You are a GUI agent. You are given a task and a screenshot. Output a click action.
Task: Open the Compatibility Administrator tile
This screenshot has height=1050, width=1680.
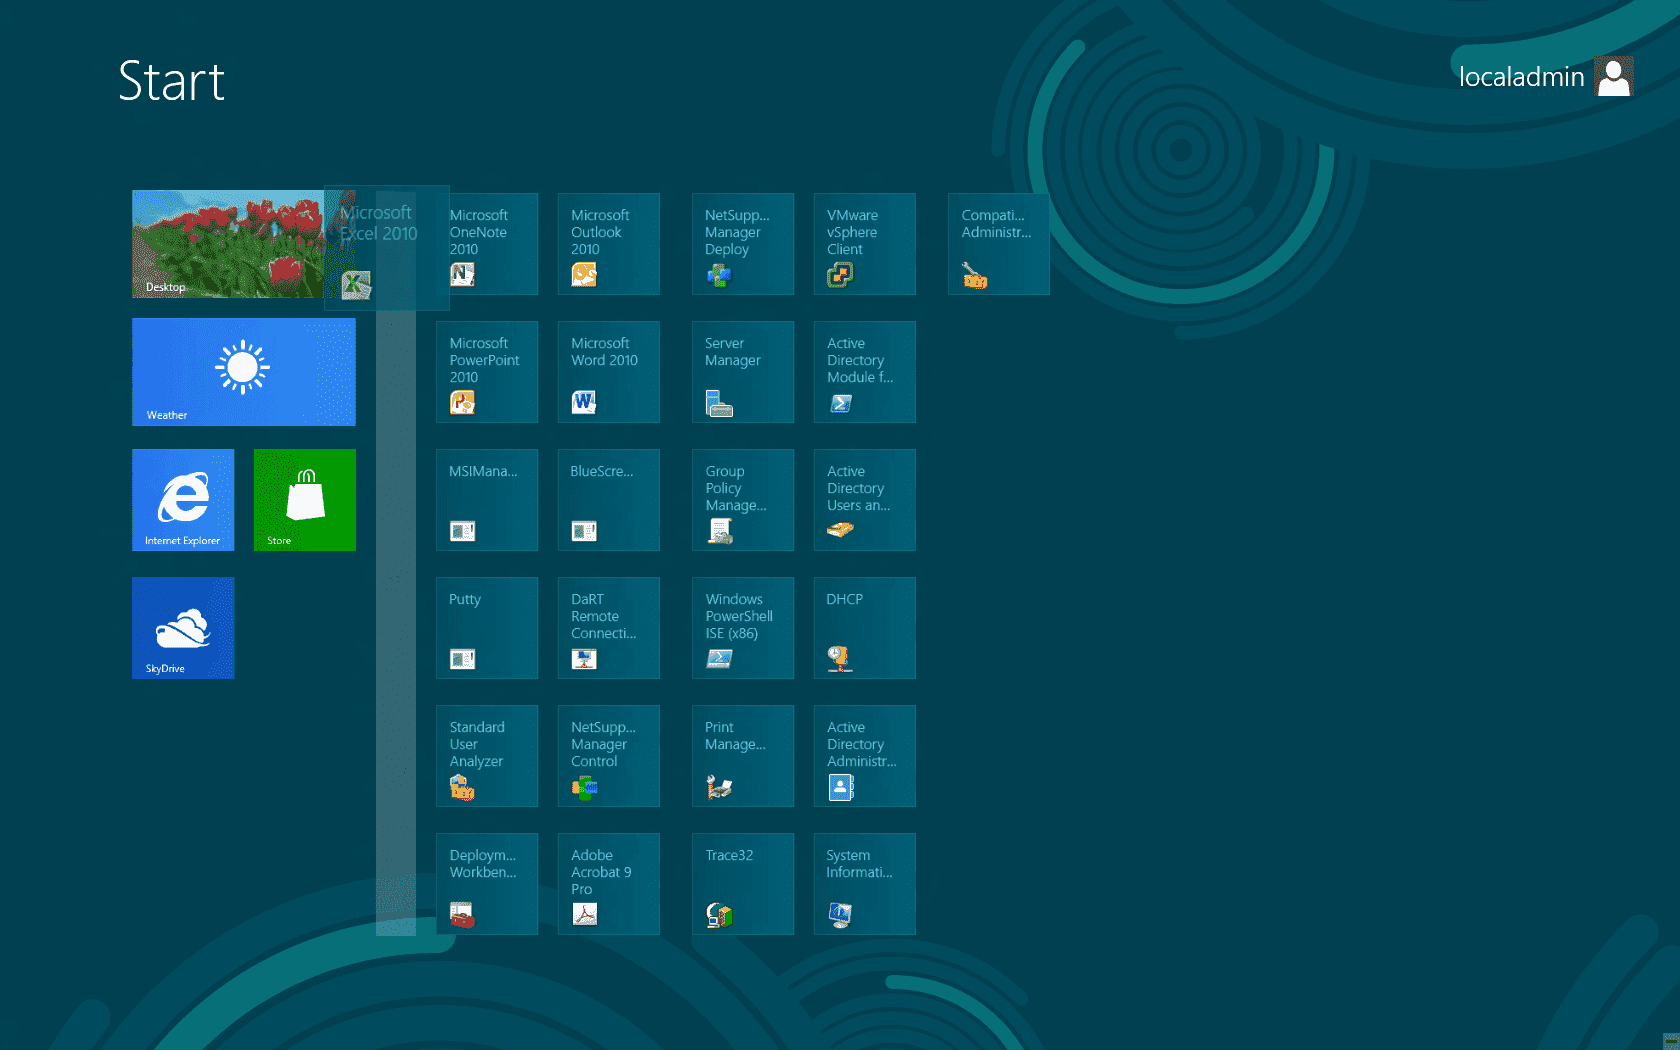[999, 244]
